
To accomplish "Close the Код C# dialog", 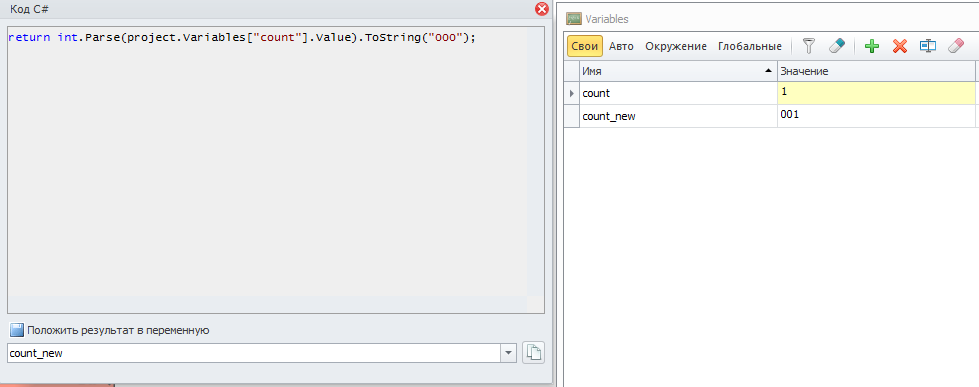I will click(x=542, y=9).
